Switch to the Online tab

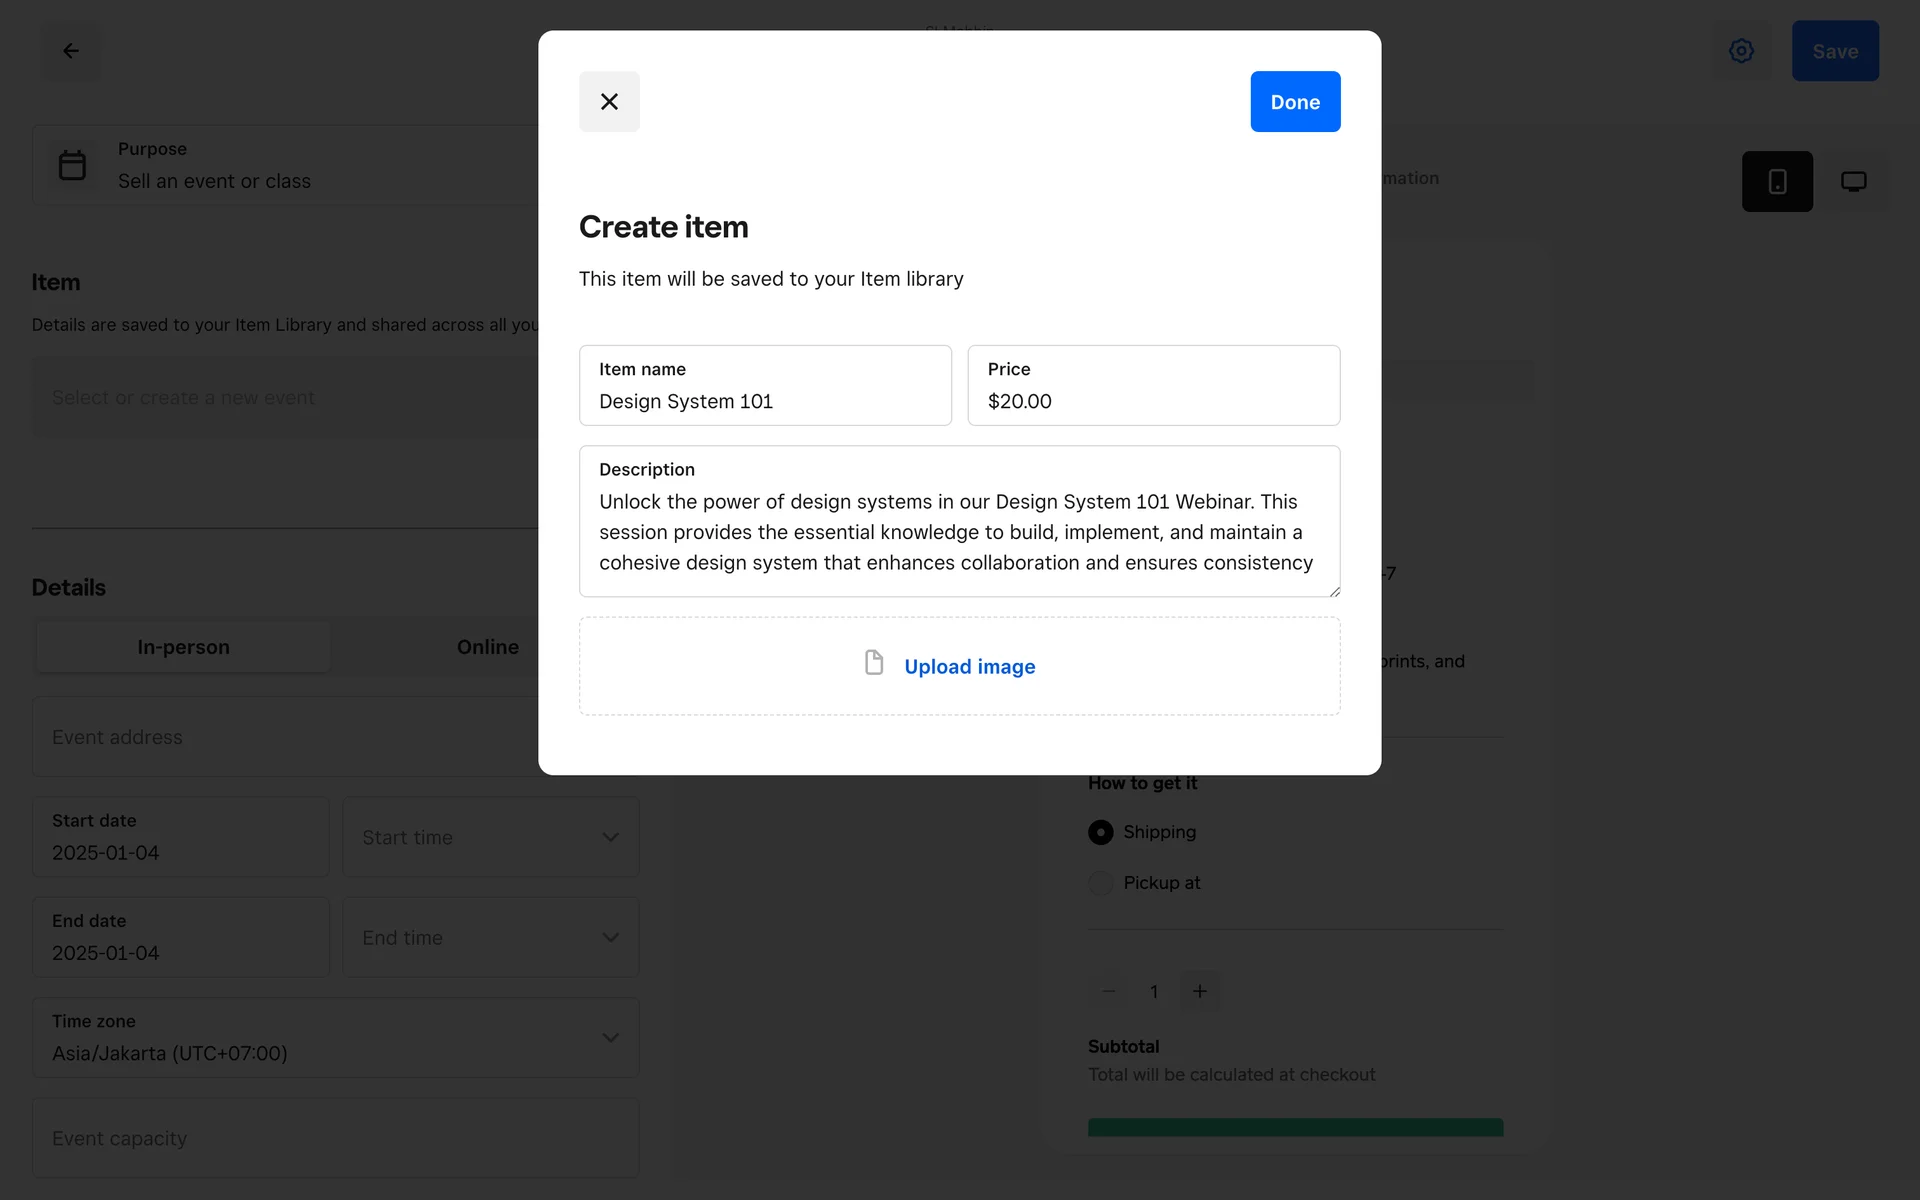coord(487,647)
